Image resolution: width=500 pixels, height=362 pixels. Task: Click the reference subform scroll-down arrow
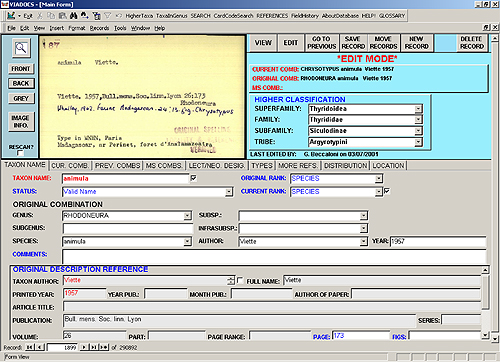point(485,335)
